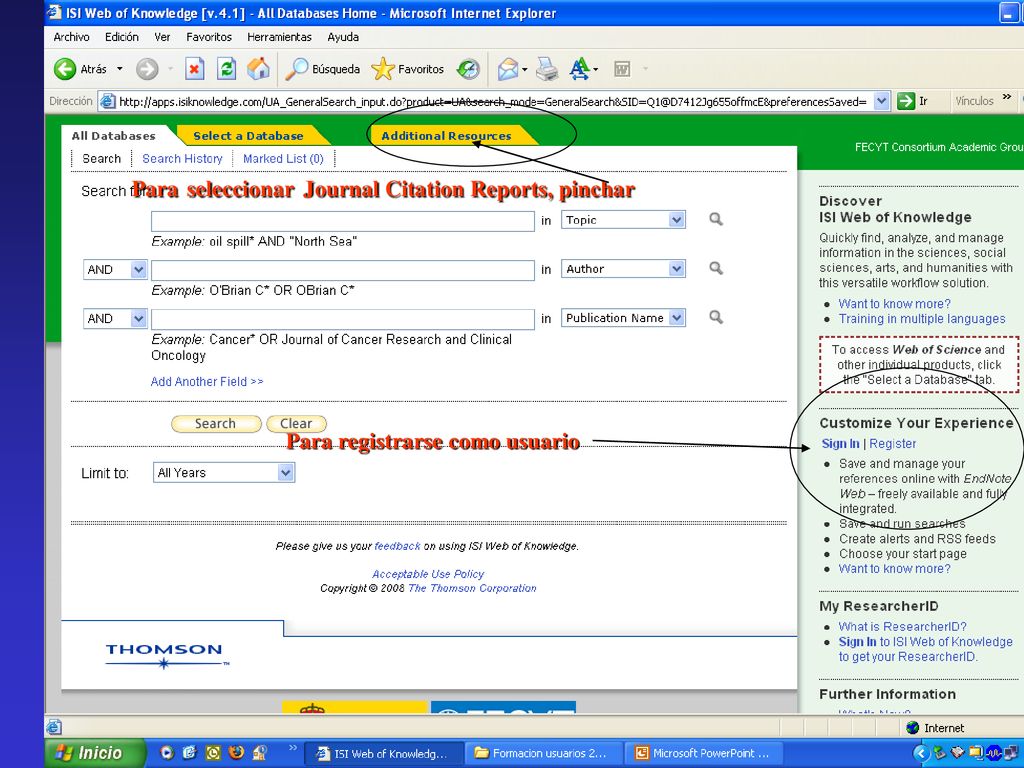Expand the Mail icon dropdown arrow
The height and width of the screenshot is (768, 1024).
(x=524, y=69)
